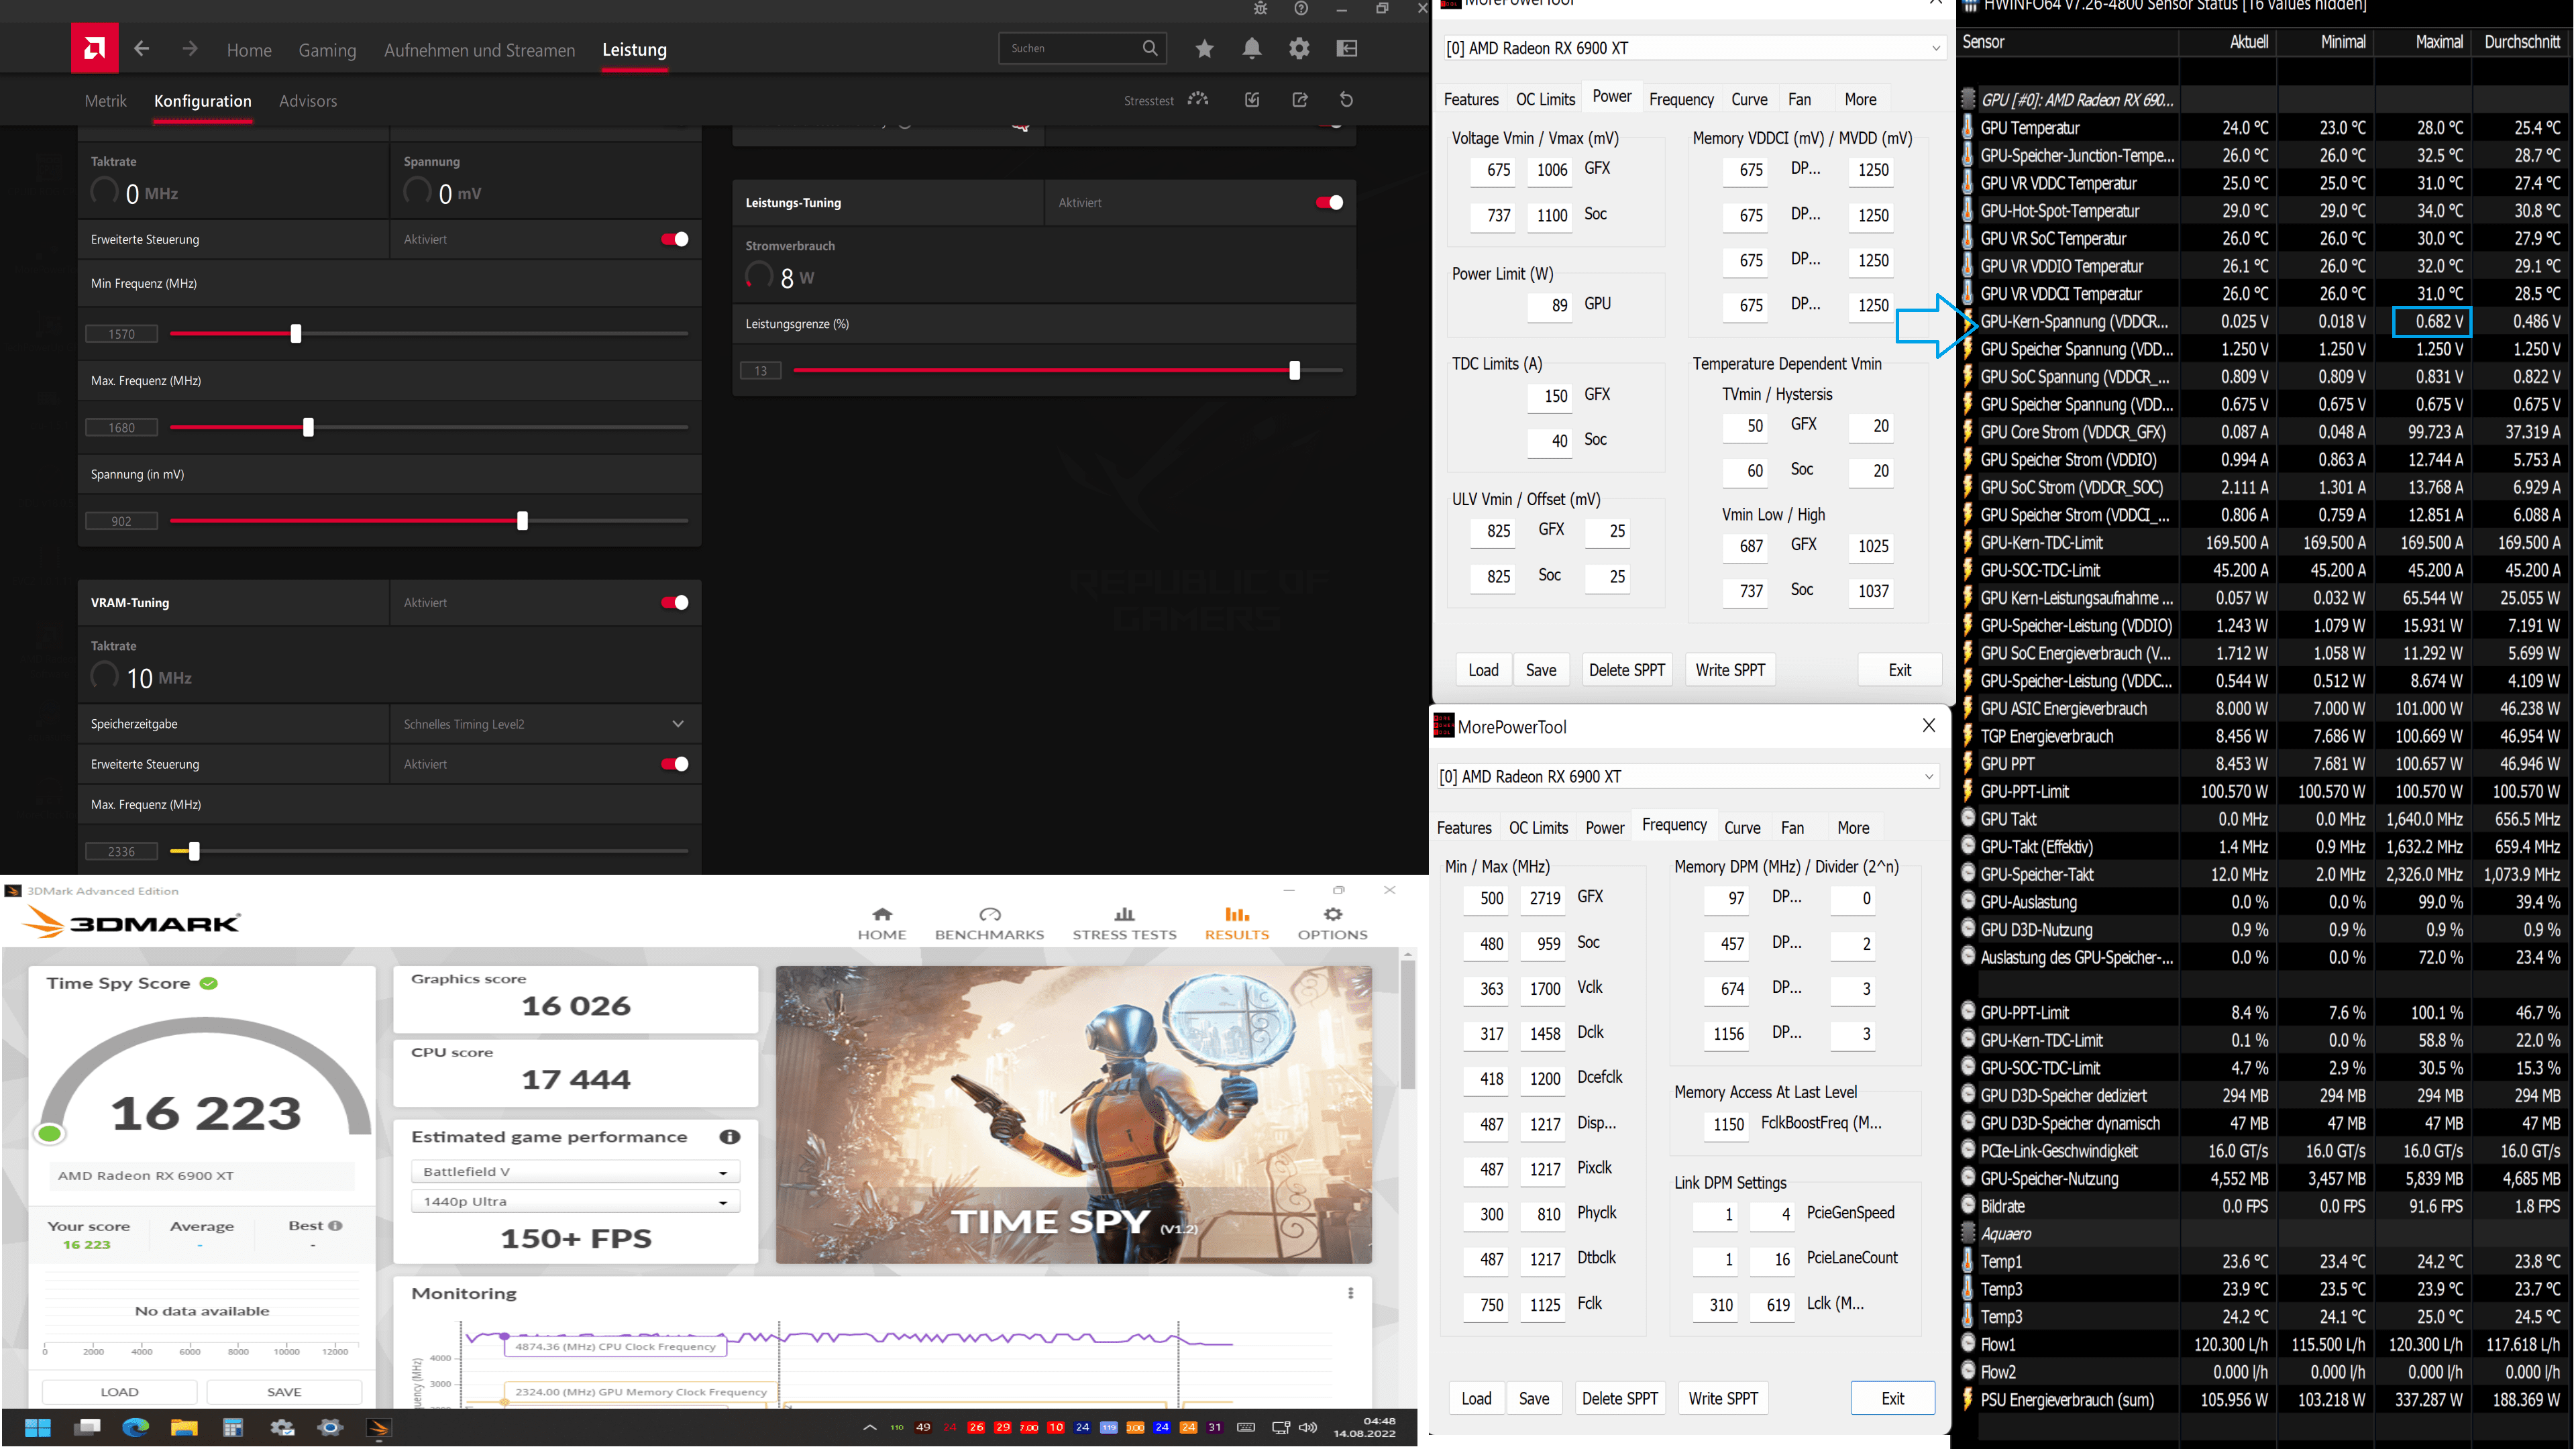Toggle Erweiterte Steuerung under Taktrate
This screenshot has height=1449, width=2576.
click(x=674, y=240)
